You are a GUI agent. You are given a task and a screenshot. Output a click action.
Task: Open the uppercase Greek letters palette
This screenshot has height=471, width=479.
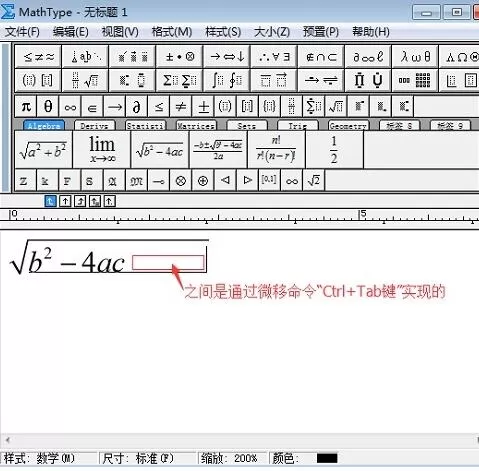(460, 57)
